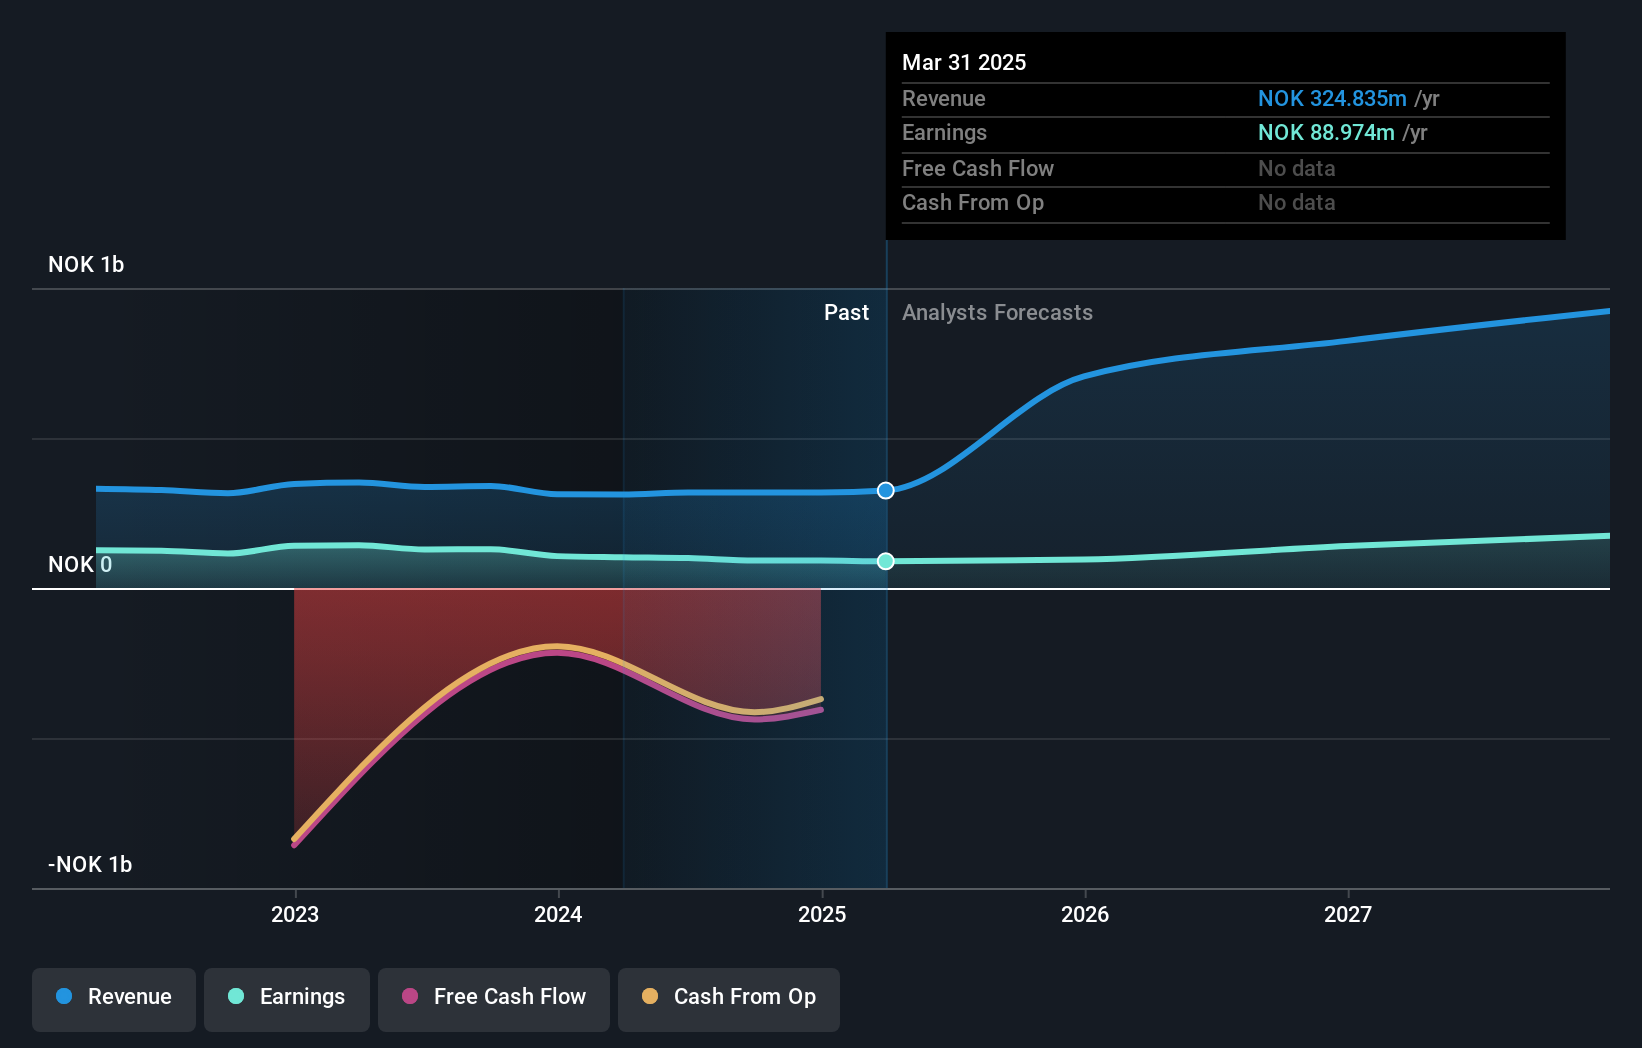Toggle the Earnings series in the legend
This screenshot has height=1048, width=1642.
tap(287, 999)
